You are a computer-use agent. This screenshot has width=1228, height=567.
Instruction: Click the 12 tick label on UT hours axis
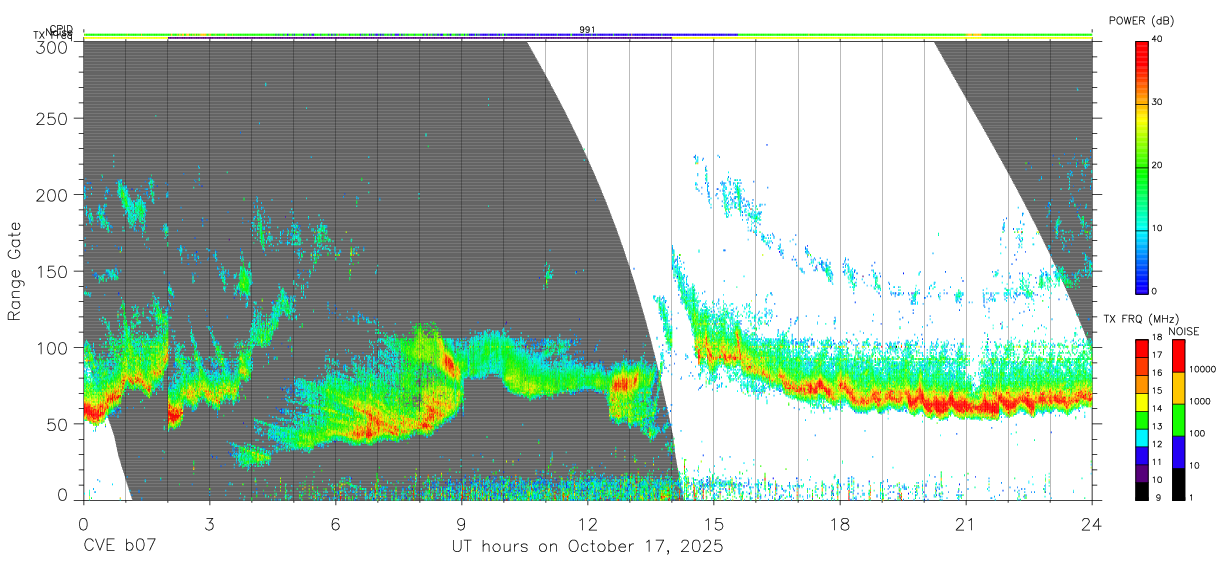[x=587, y=523]
